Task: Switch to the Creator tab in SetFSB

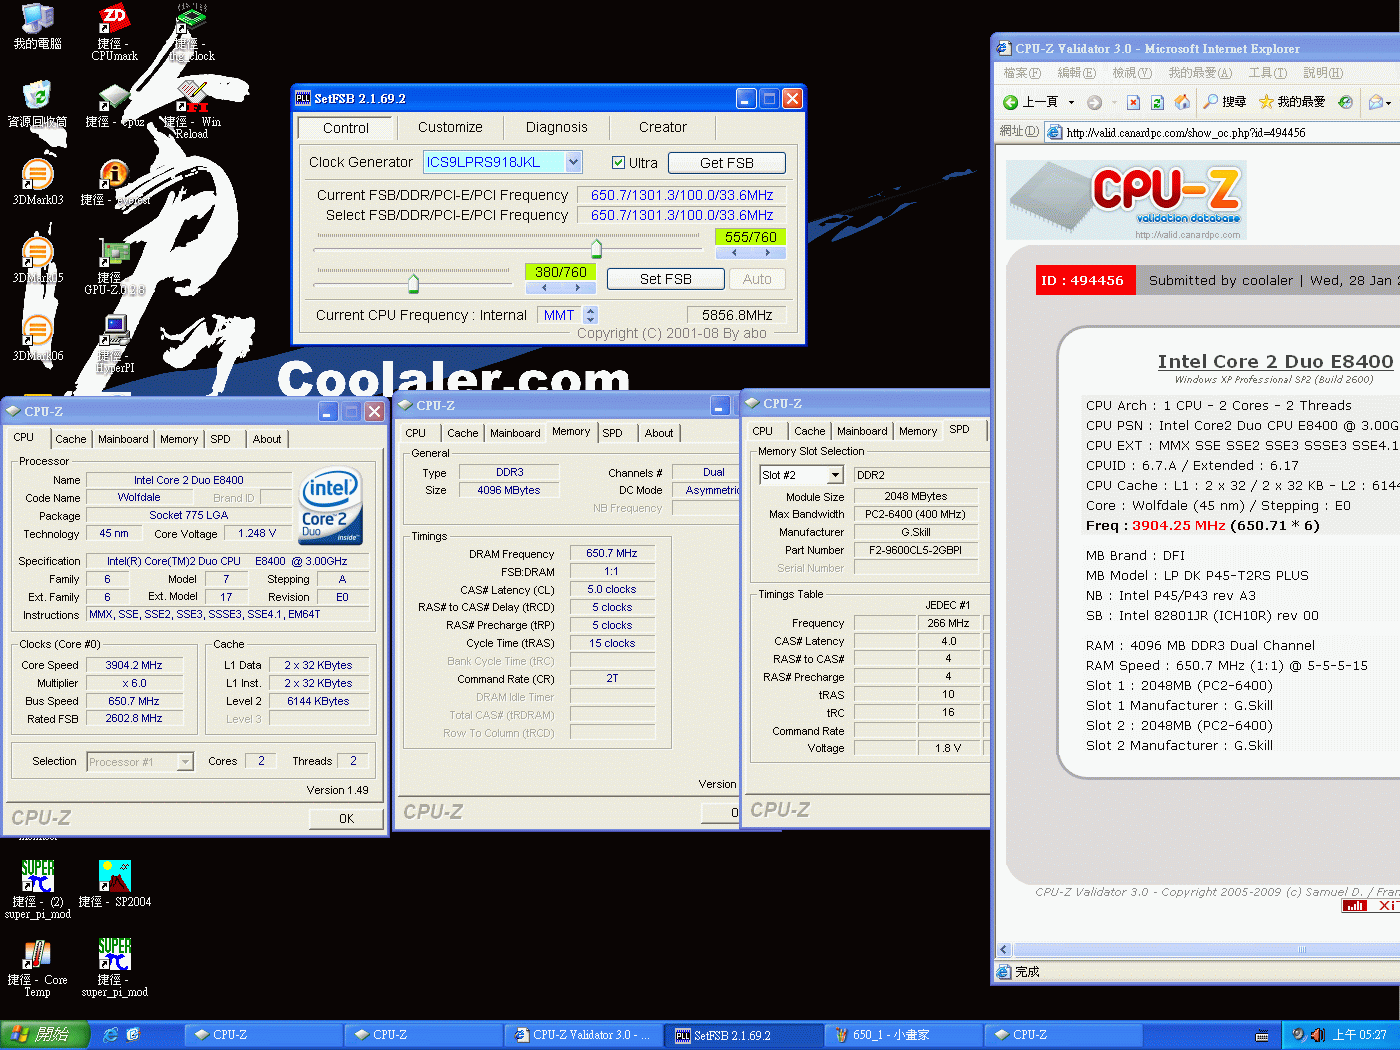Action: point(663,127)
